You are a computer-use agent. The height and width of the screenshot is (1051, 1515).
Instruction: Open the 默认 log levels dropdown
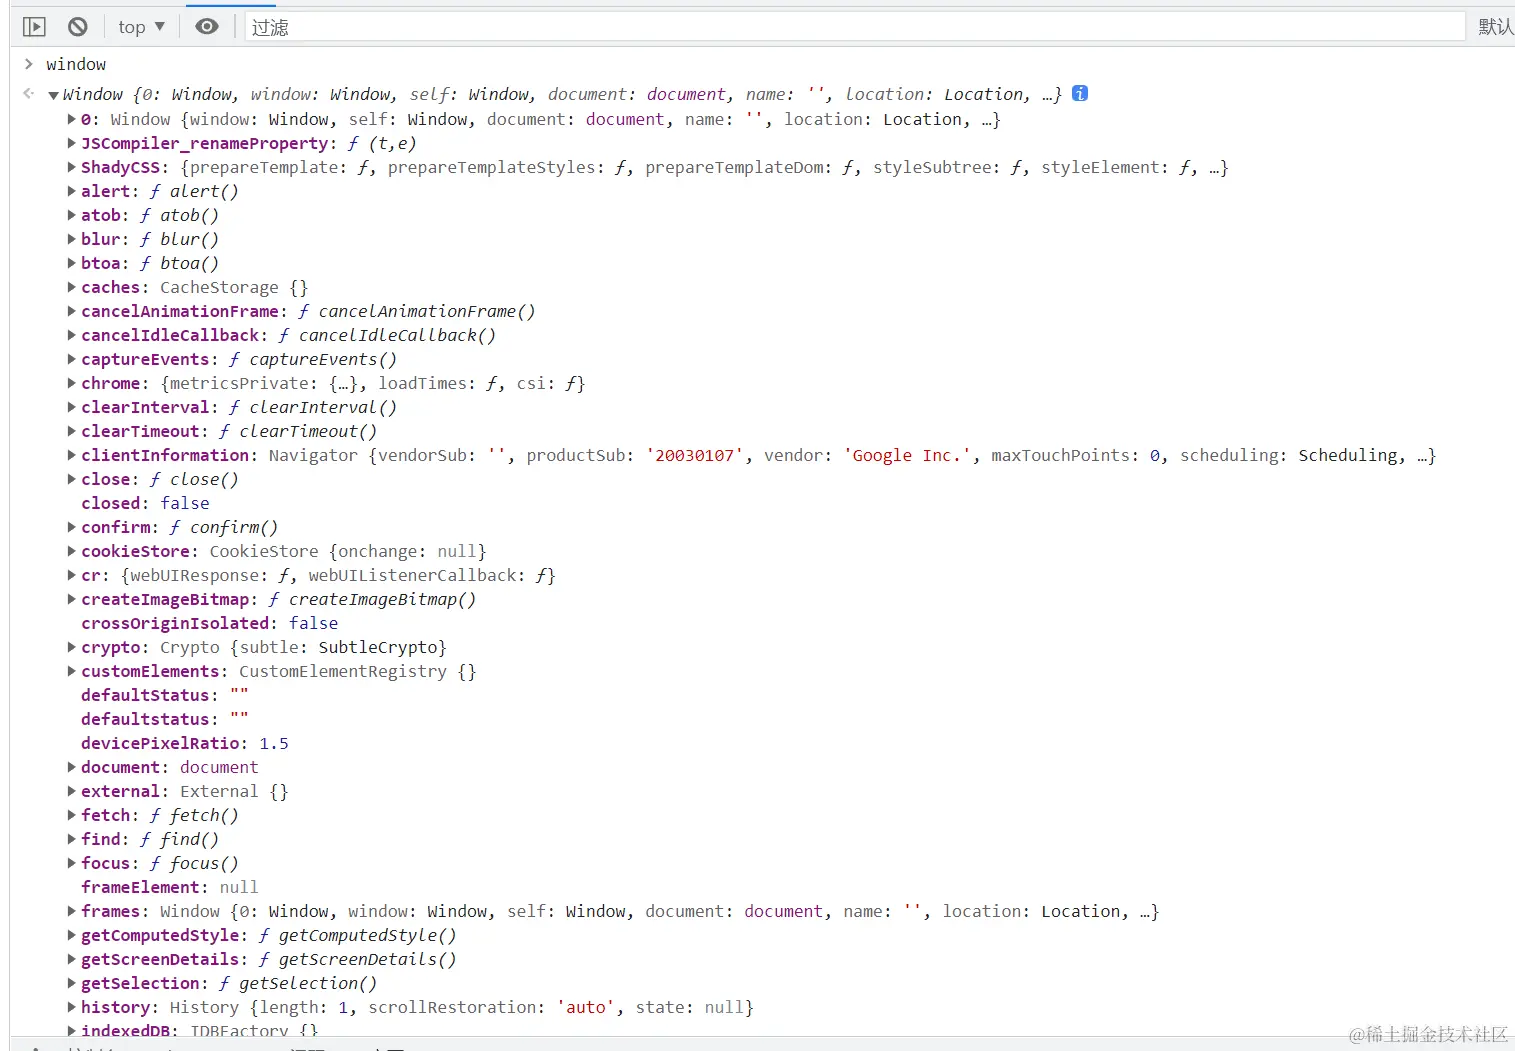point(1495,27)
